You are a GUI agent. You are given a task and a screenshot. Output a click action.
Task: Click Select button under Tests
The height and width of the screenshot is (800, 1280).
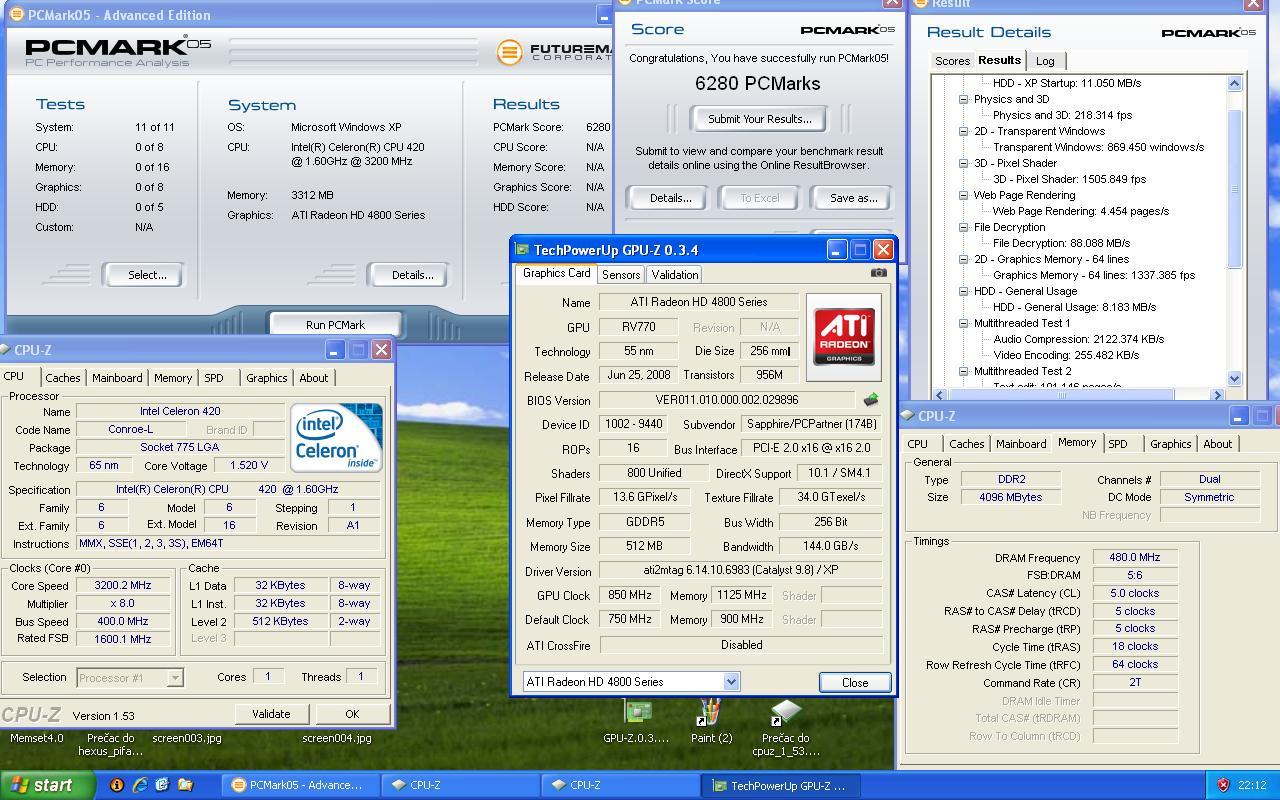(x=147, y=275)
